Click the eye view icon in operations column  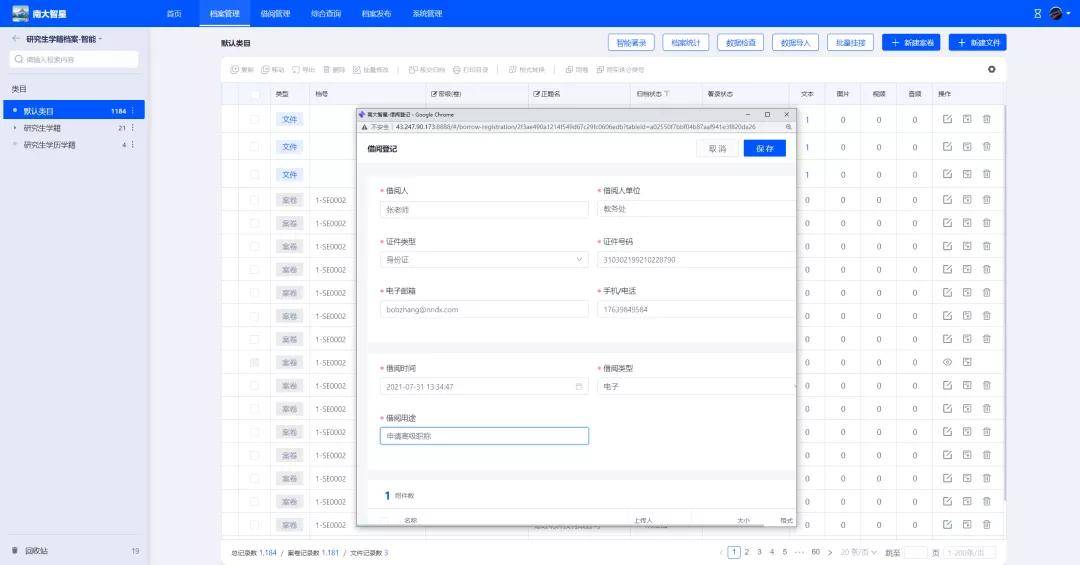tap(947, 362)
